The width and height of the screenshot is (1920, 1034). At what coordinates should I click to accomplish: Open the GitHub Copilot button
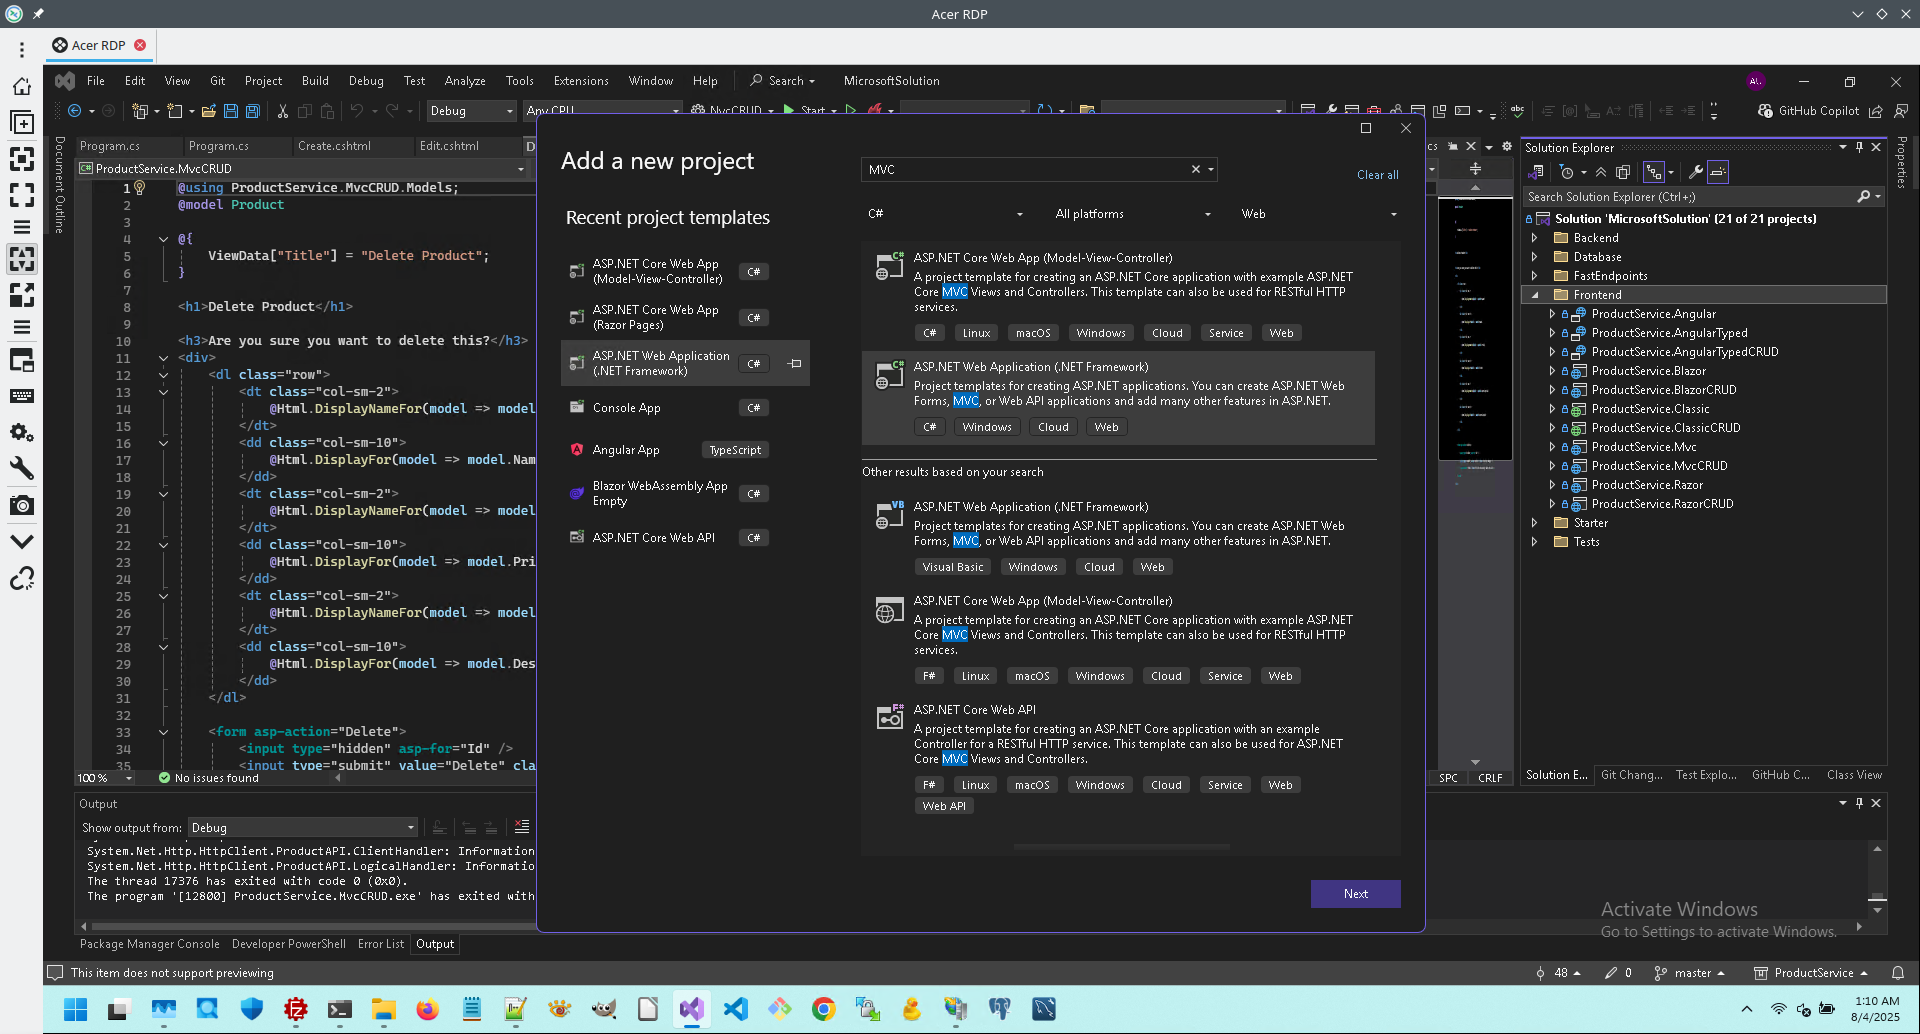pos(1809,111)
